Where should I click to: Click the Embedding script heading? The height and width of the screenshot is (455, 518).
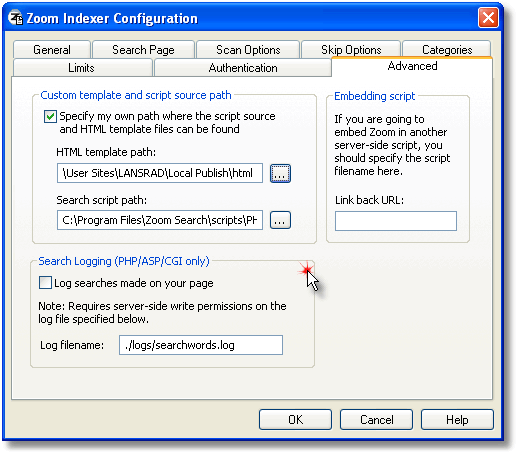[375, 96]
